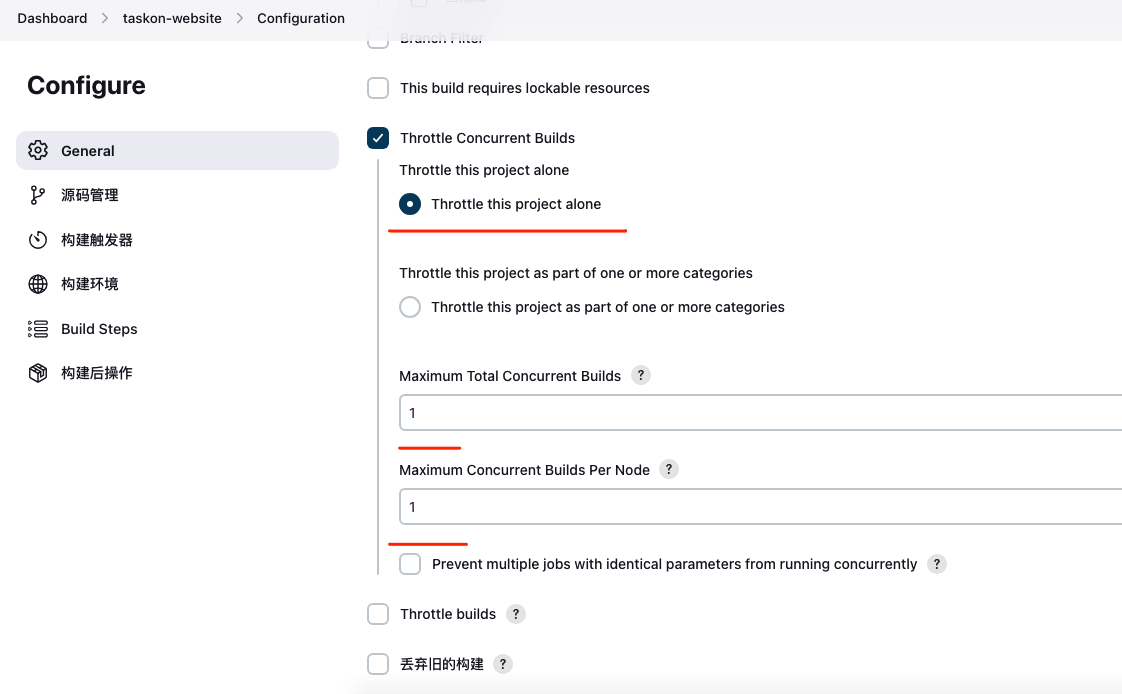Image resolution: width=1122 pixels, height=694 pixels.
Task: Click the build triggers clock icon
Action: coord(38,240)
